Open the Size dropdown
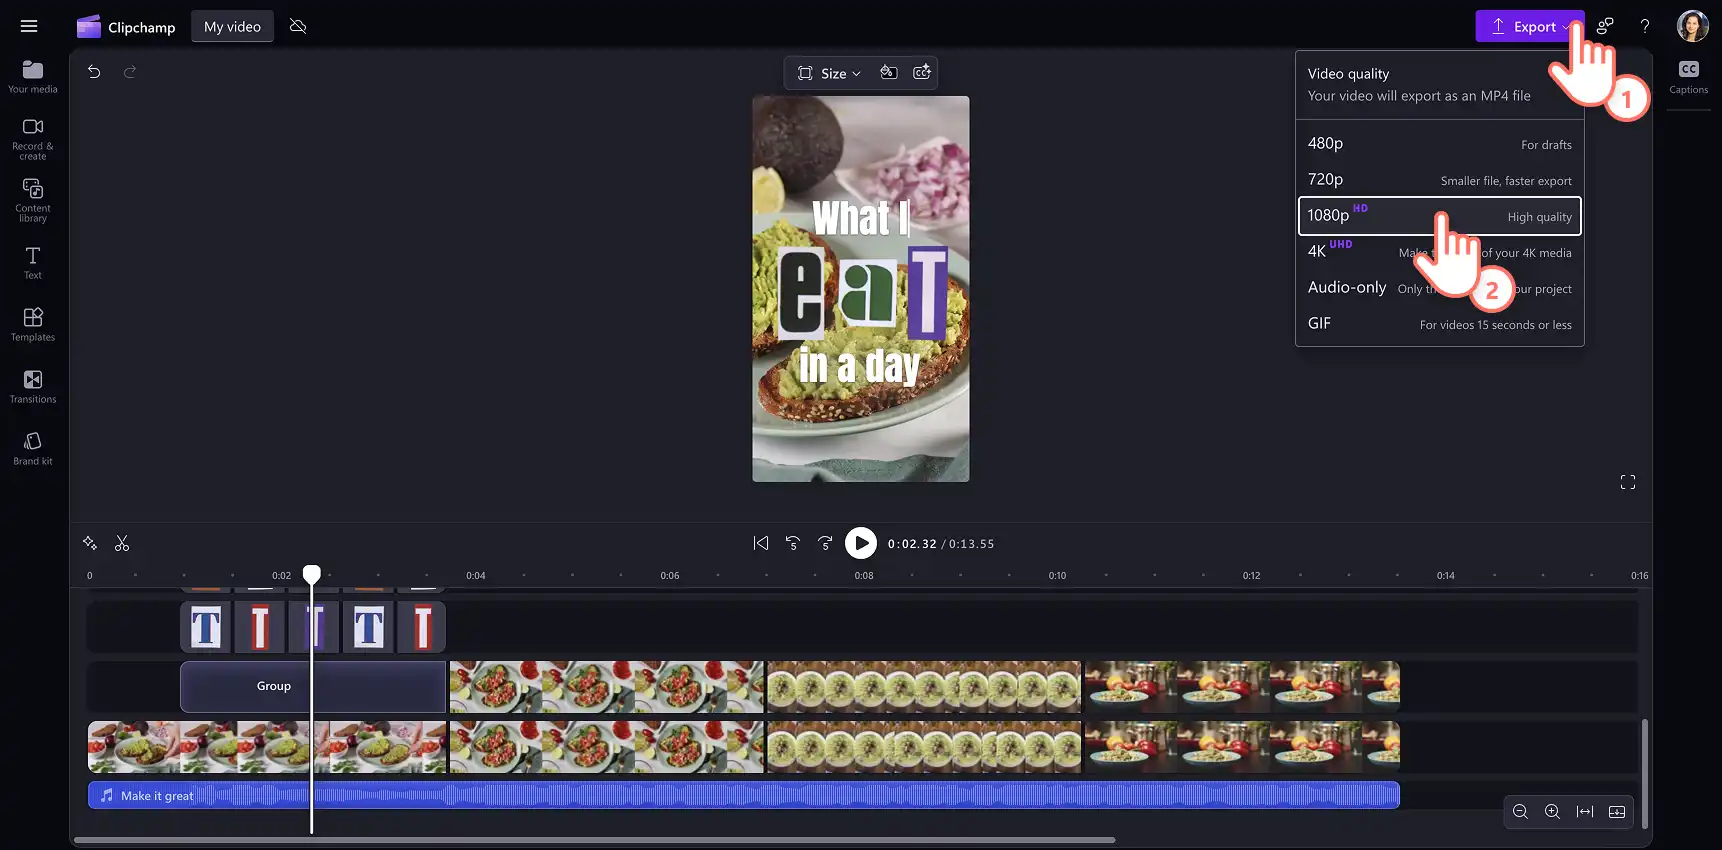1722x850 pixels. click(829, 73)
